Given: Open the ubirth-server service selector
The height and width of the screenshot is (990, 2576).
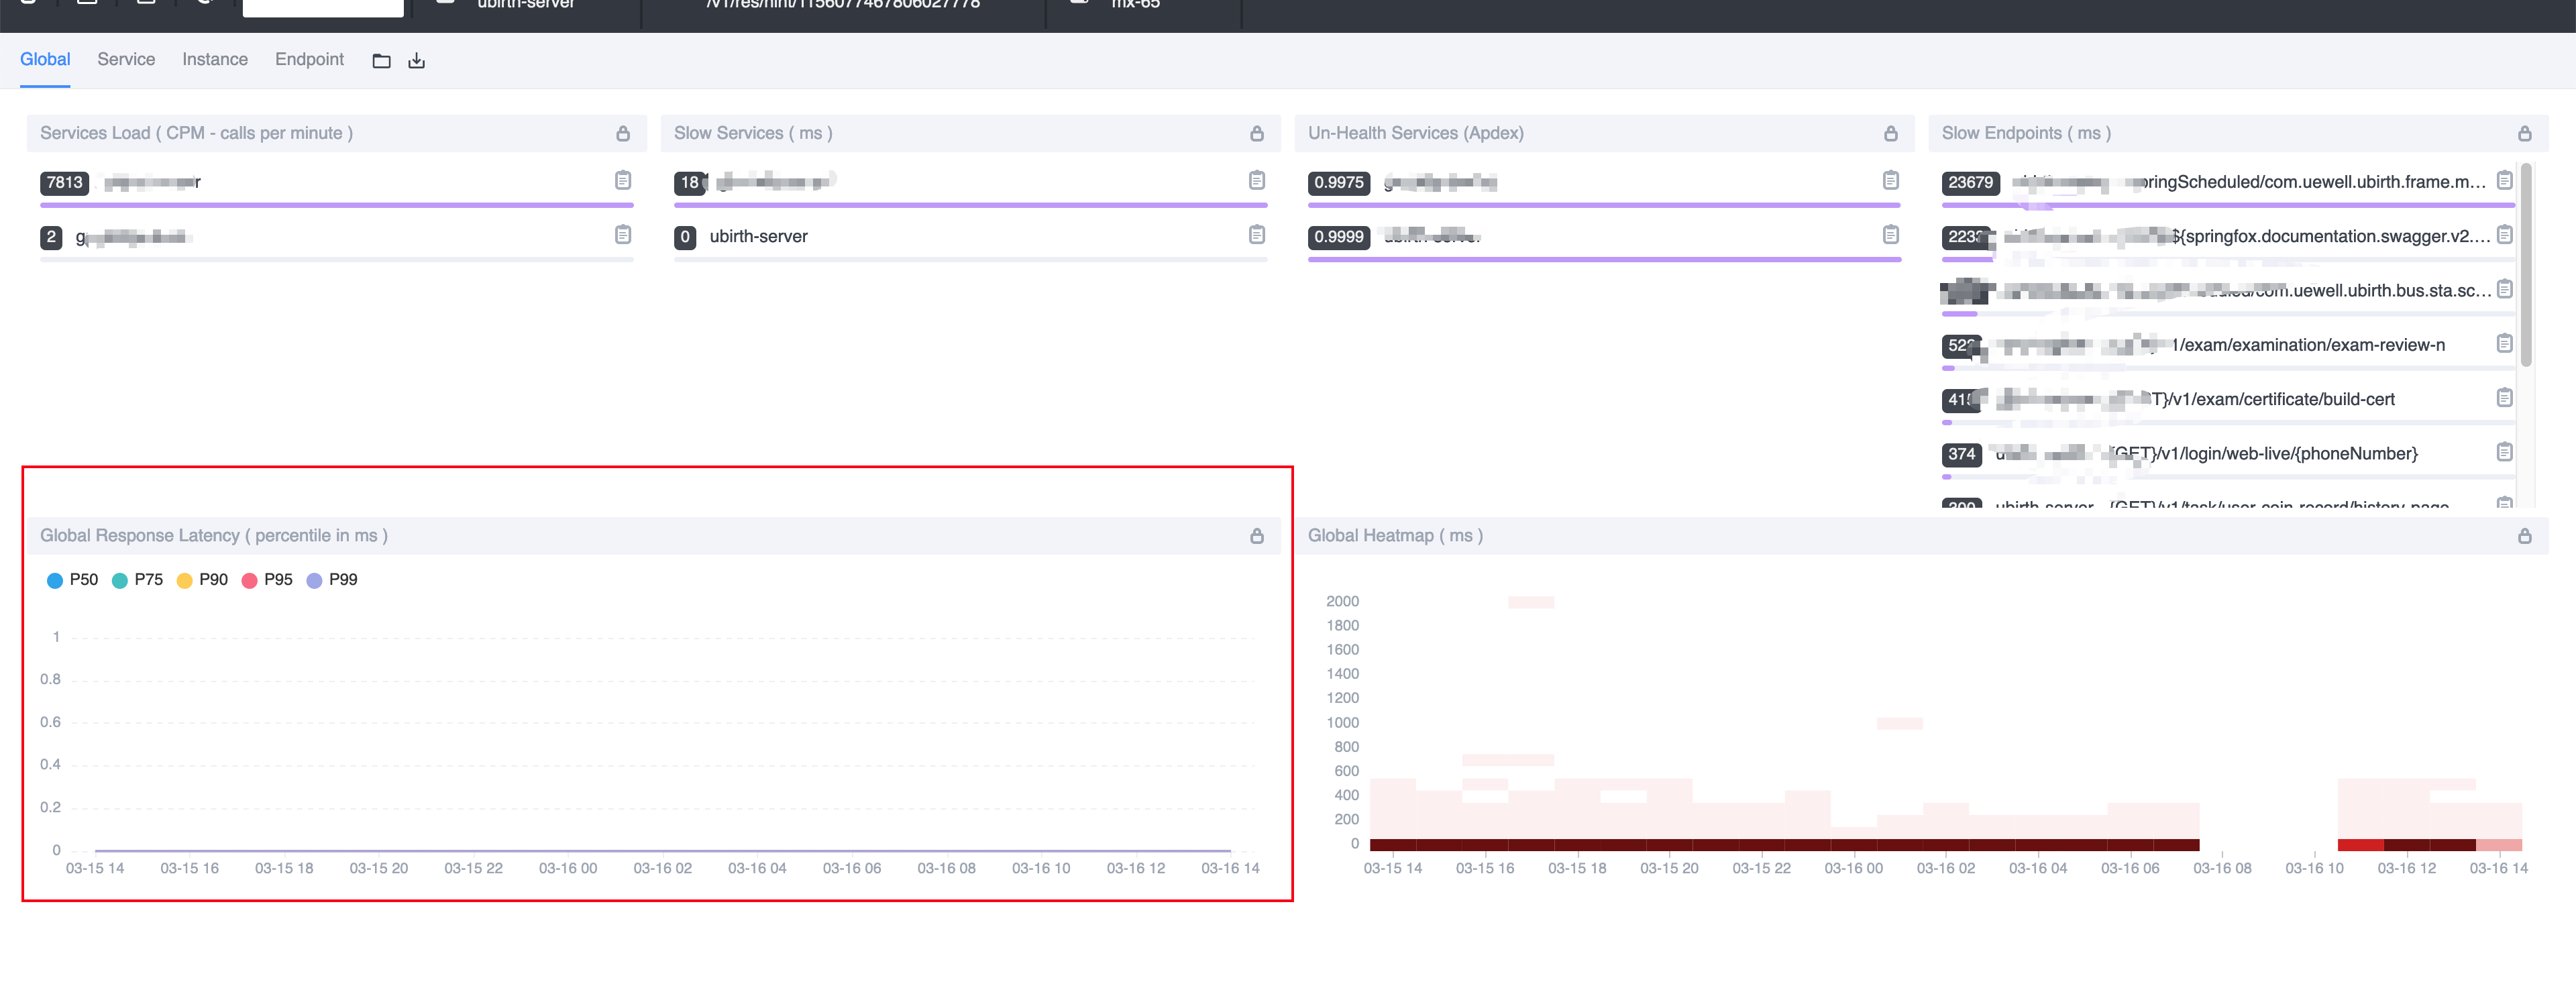Looking at the screenshot, I should [525, 6].
